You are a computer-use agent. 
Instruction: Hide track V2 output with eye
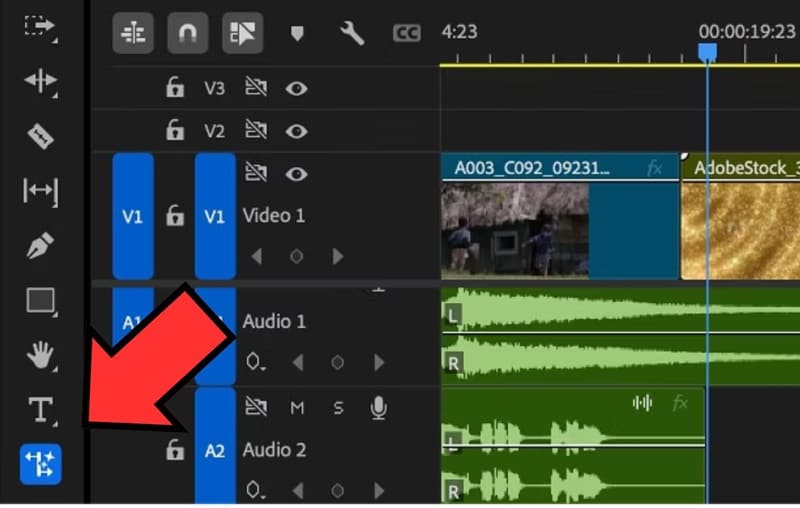click(296, 132)
